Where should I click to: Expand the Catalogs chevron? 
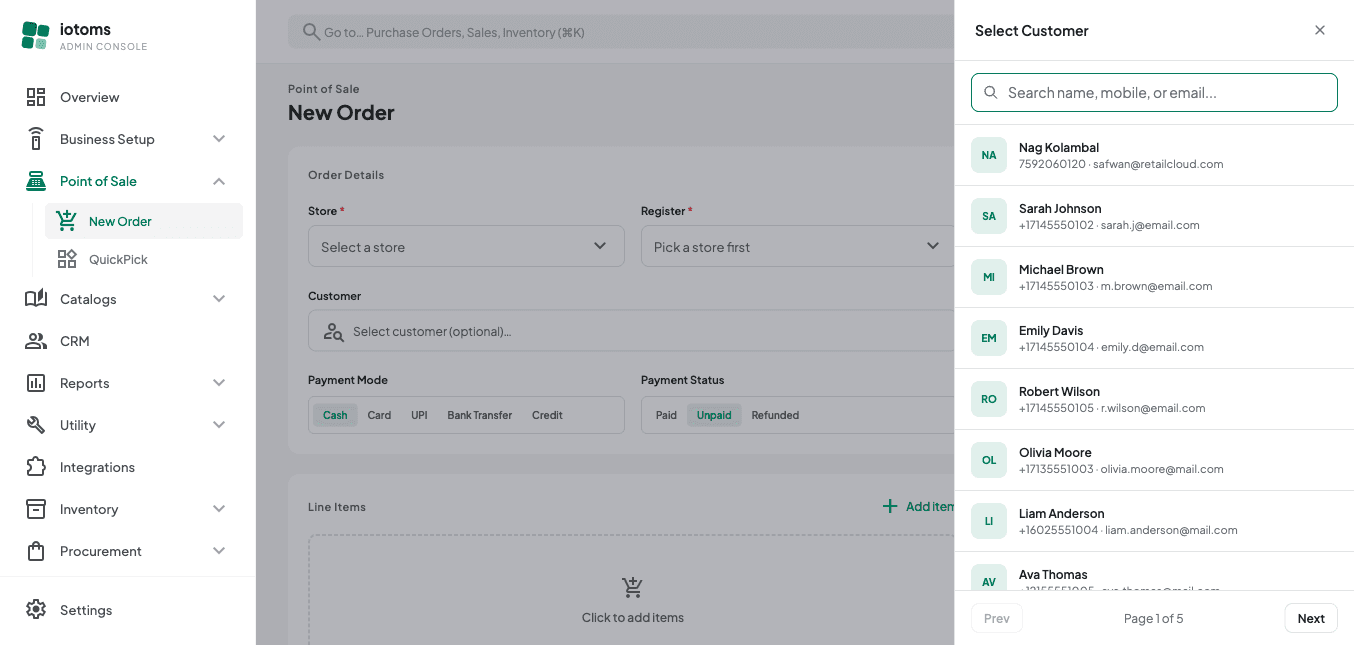tap(219, 299)
